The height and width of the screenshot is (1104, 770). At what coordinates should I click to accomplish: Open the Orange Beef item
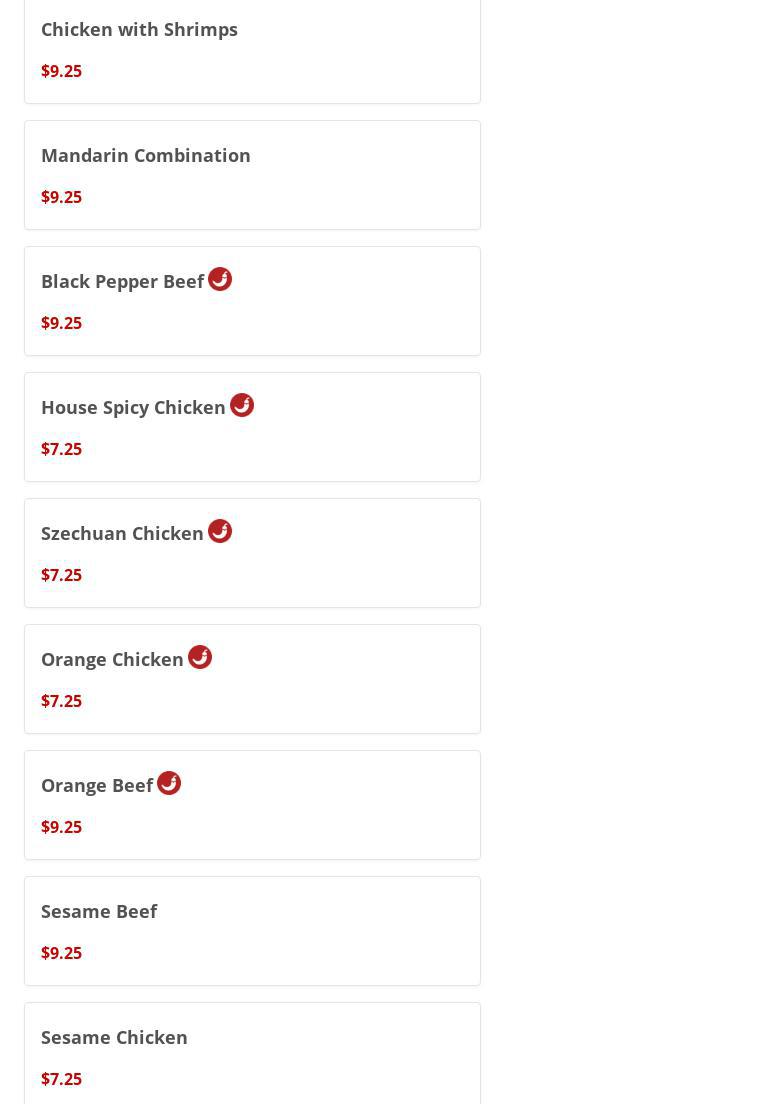coord(97,785)
